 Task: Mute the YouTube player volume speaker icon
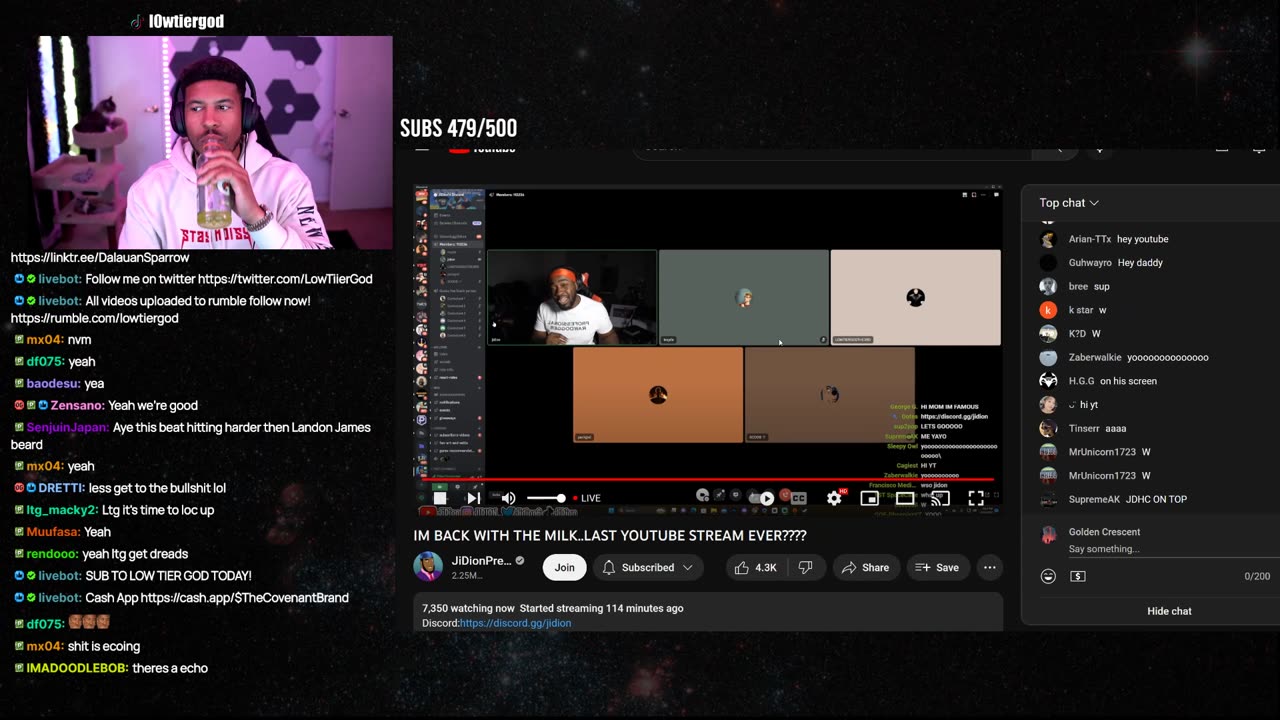(x=508, y=498)
